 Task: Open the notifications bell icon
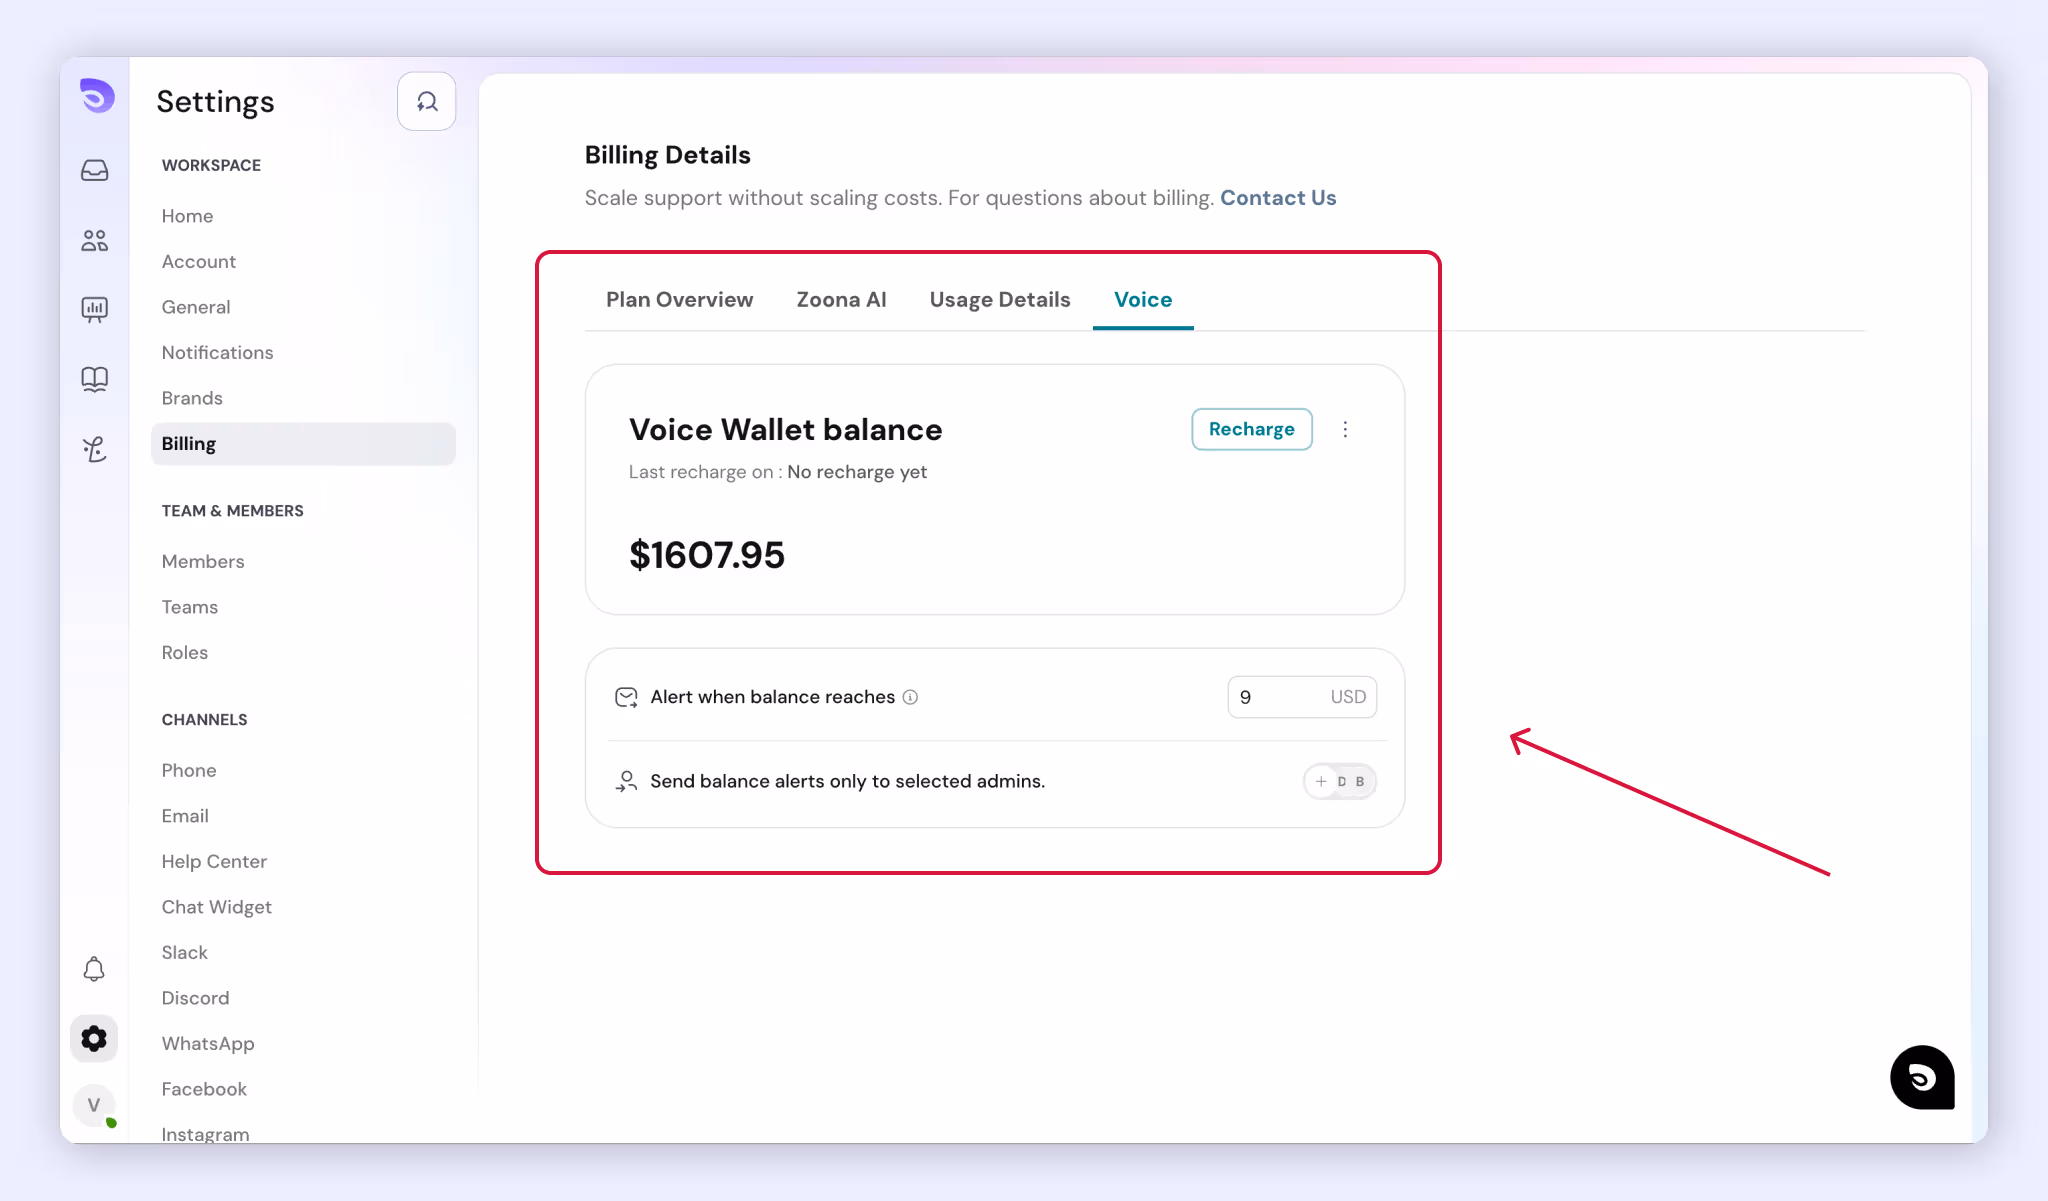[94, 969]
